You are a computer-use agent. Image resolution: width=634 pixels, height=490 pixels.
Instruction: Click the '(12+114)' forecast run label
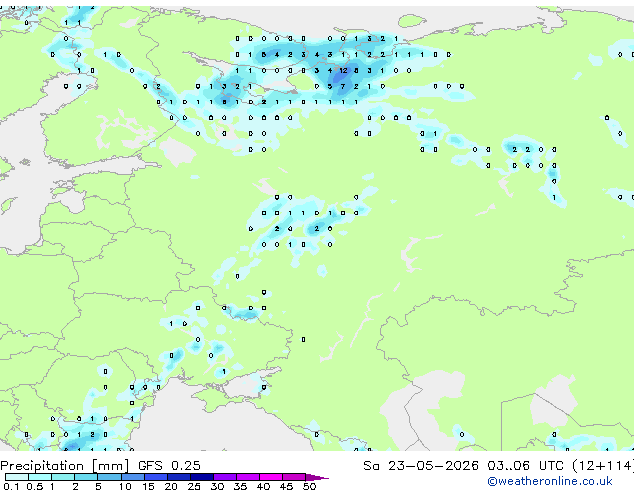click(603, 466)
